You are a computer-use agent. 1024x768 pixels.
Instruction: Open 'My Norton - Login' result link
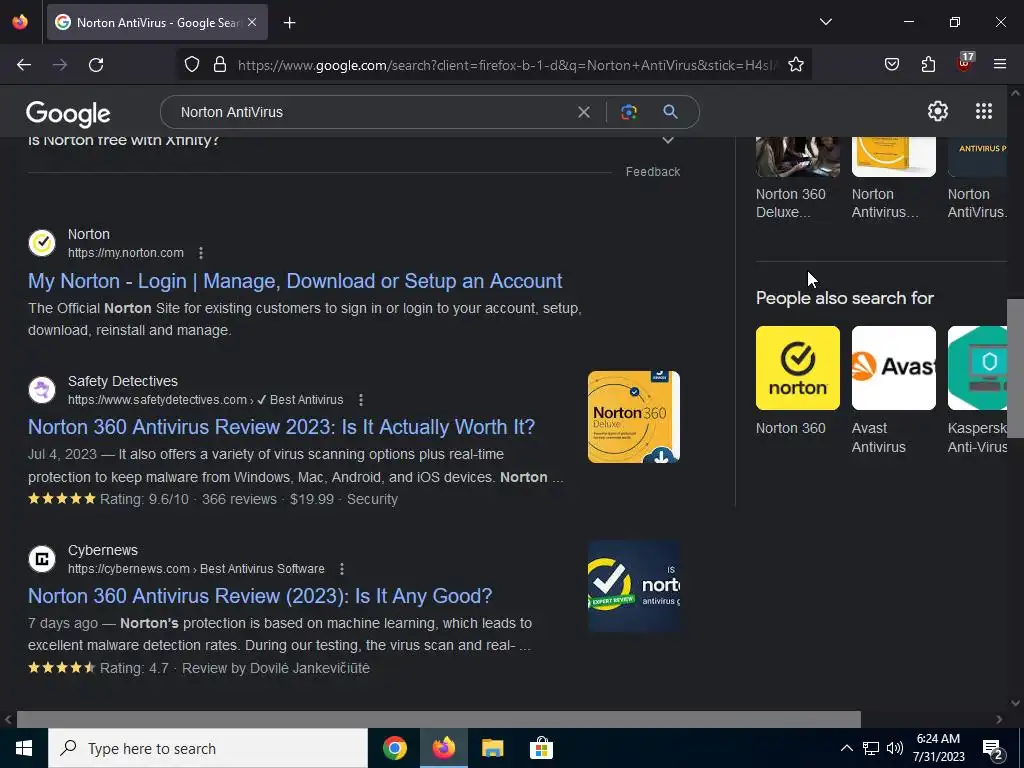(x=295, y=281)
